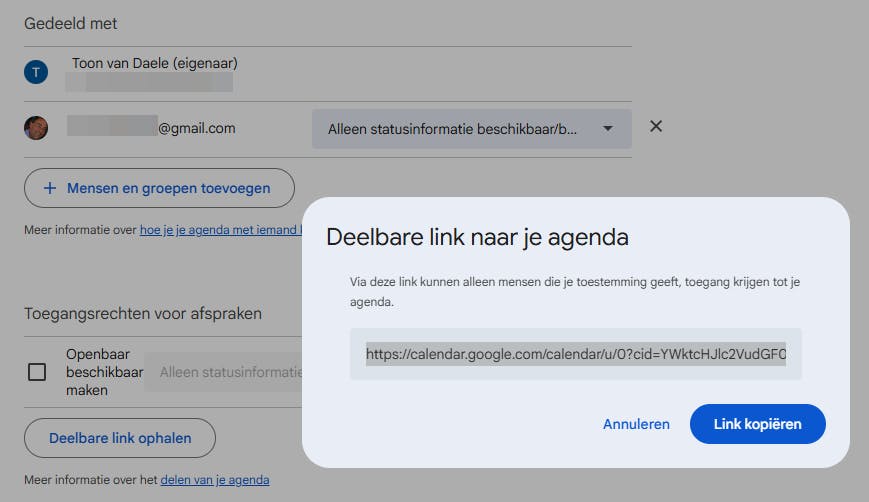Click the plus icon in Mensen en groepen toevoegen

[50, 188]
